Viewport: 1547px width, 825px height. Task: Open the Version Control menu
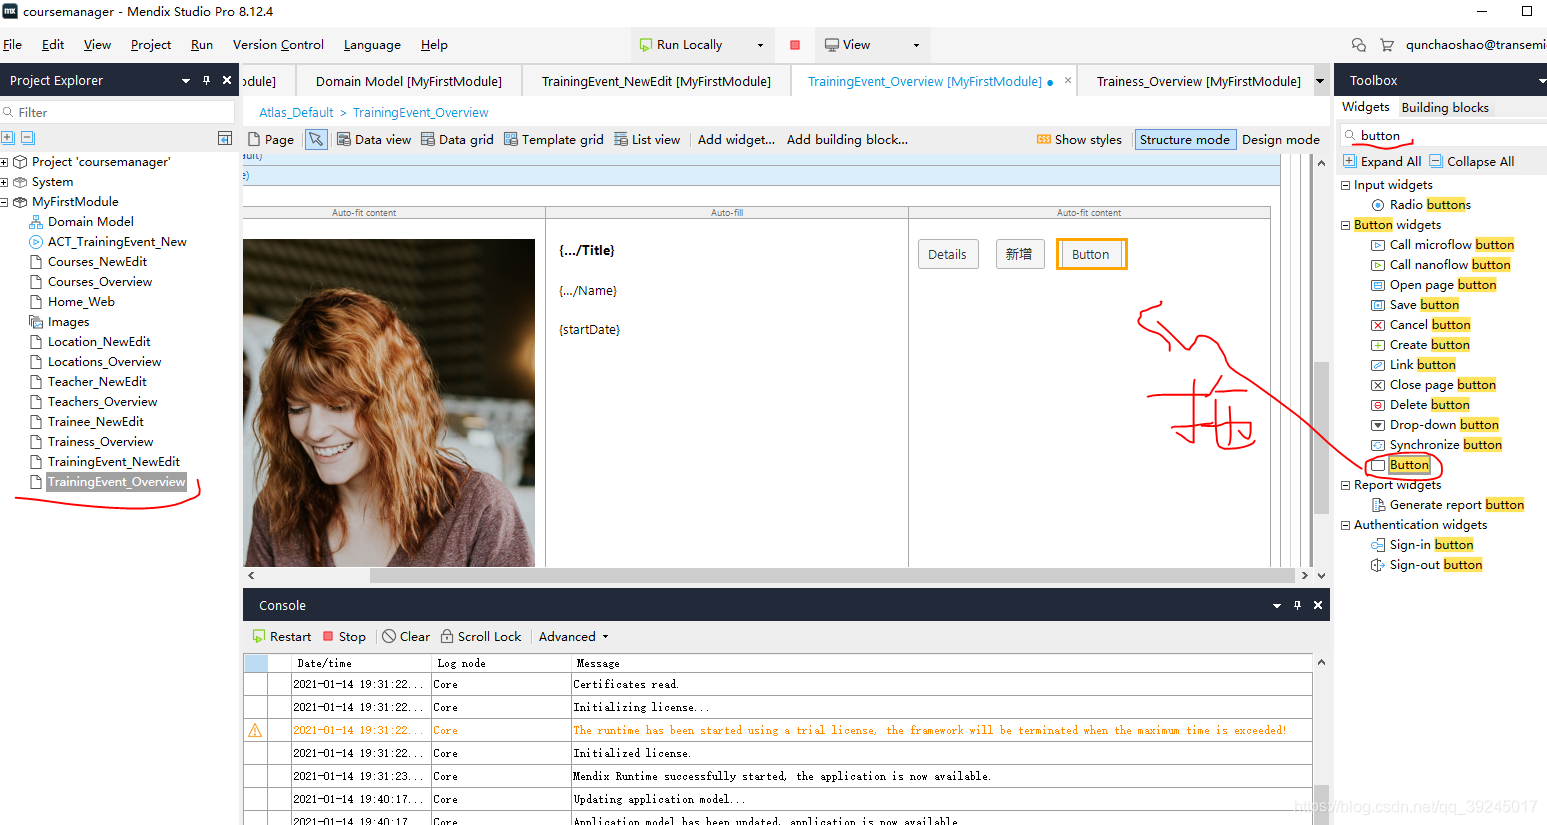pos(278,45)
